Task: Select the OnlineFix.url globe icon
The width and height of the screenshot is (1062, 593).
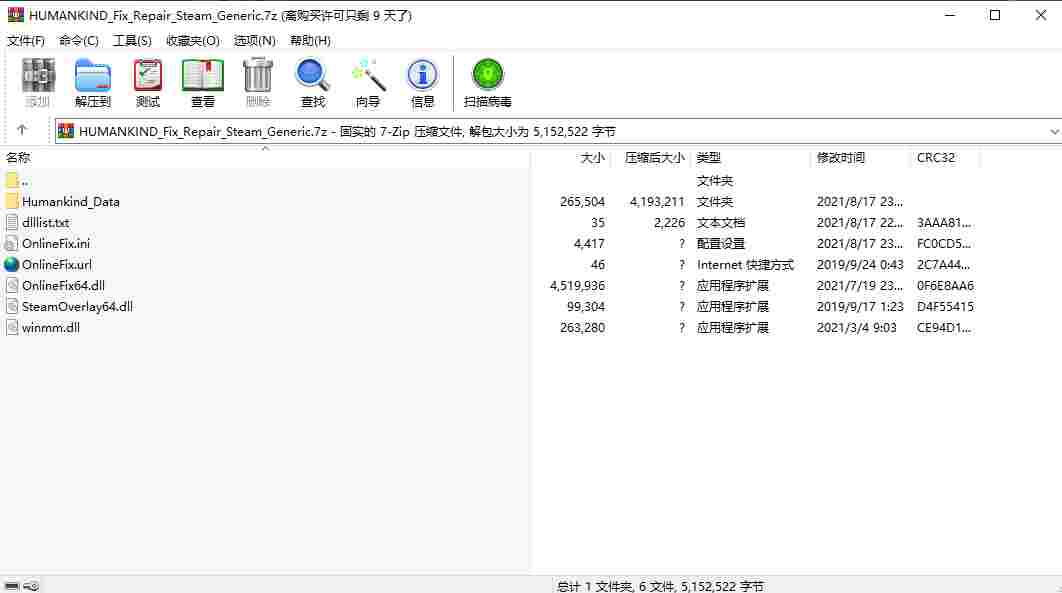Action: pos(12,264)
